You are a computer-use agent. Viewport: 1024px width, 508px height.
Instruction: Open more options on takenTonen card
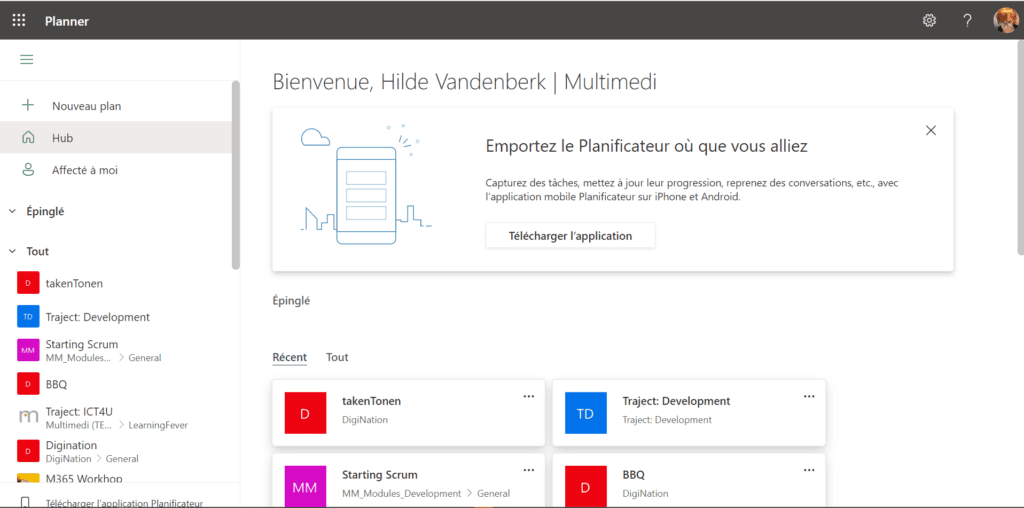528,396
